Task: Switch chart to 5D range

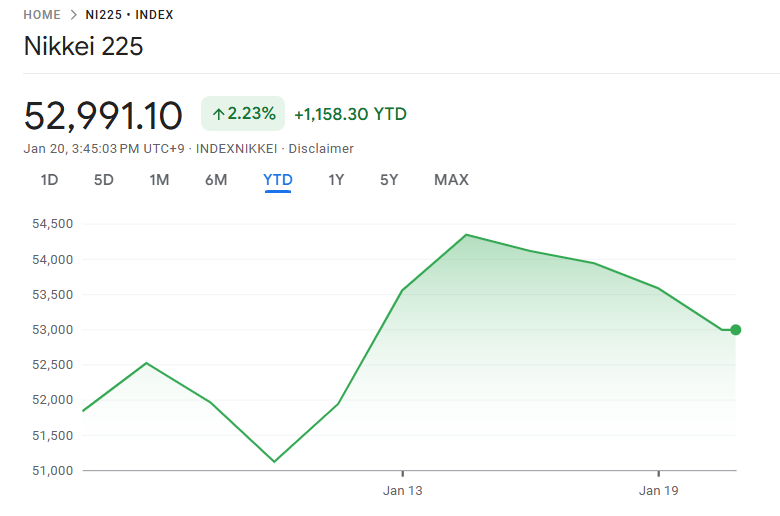Action: click(104, 180)
